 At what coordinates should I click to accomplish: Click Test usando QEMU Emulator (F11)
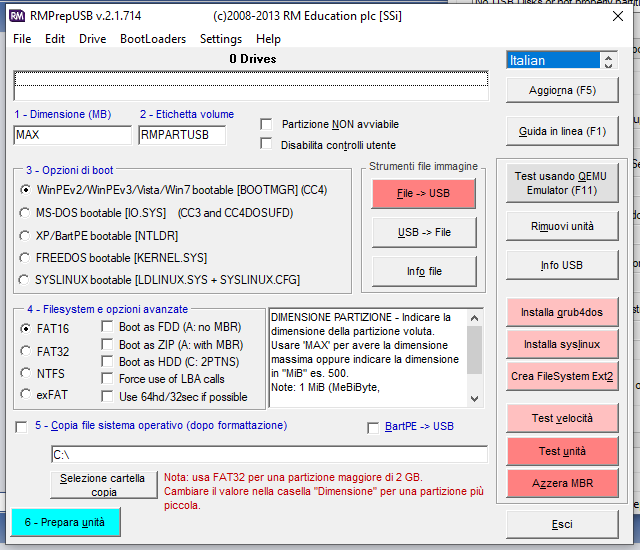pos(562,183)
